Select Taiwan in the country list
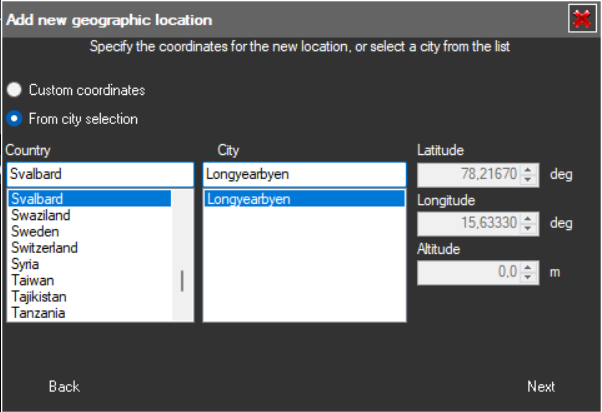Viewport: 602px width, 412px height. [x=89, y=280]
